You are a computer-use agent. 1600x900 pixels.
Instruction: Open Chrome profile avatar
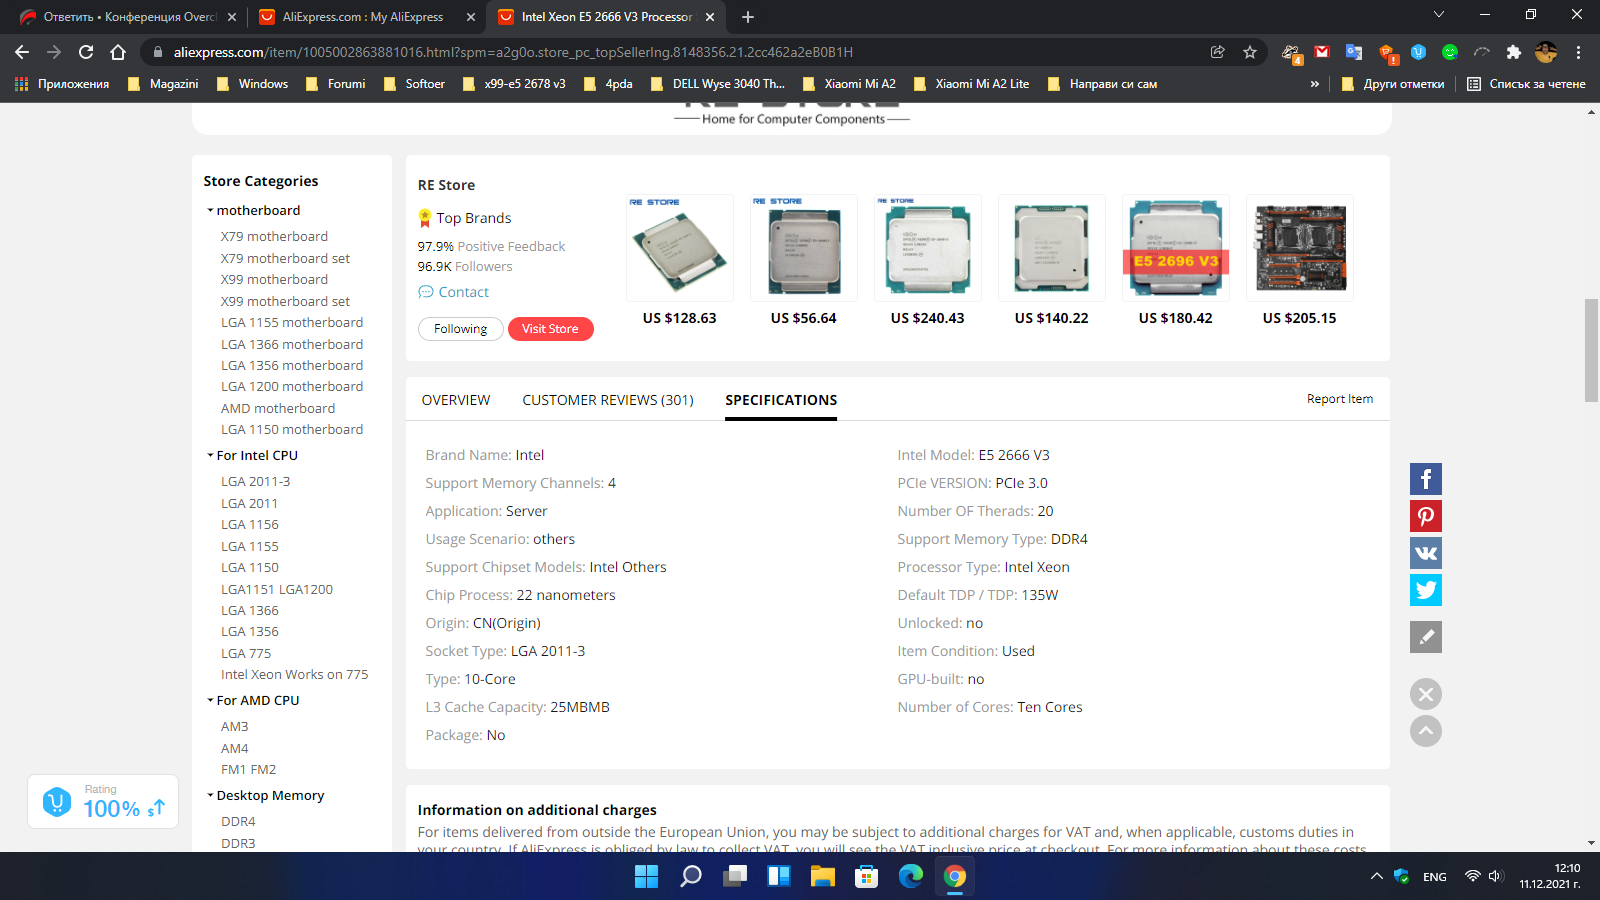tap(1546, 52)
